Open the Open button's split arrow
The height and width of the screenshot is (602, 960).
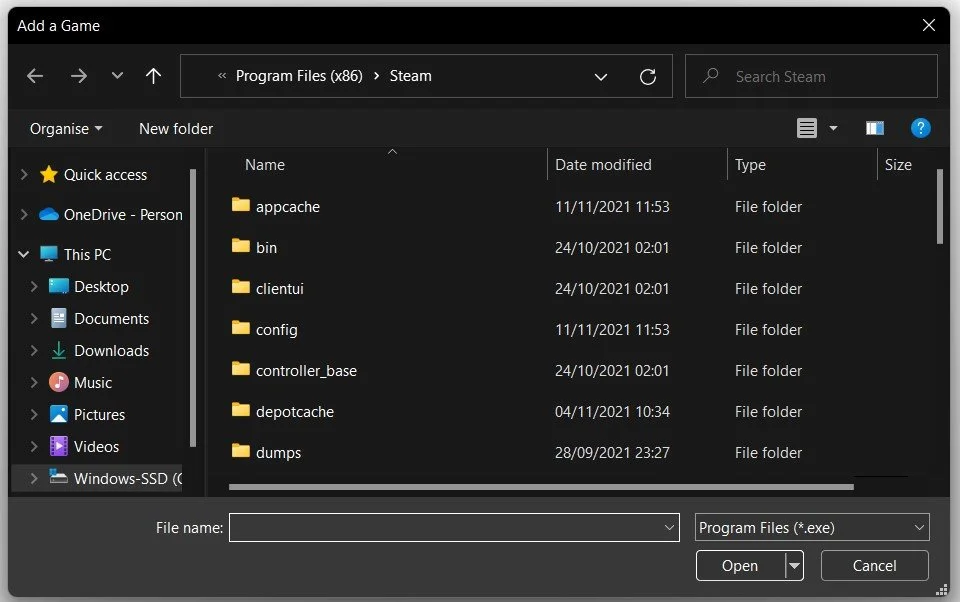(x=794, y=565)
